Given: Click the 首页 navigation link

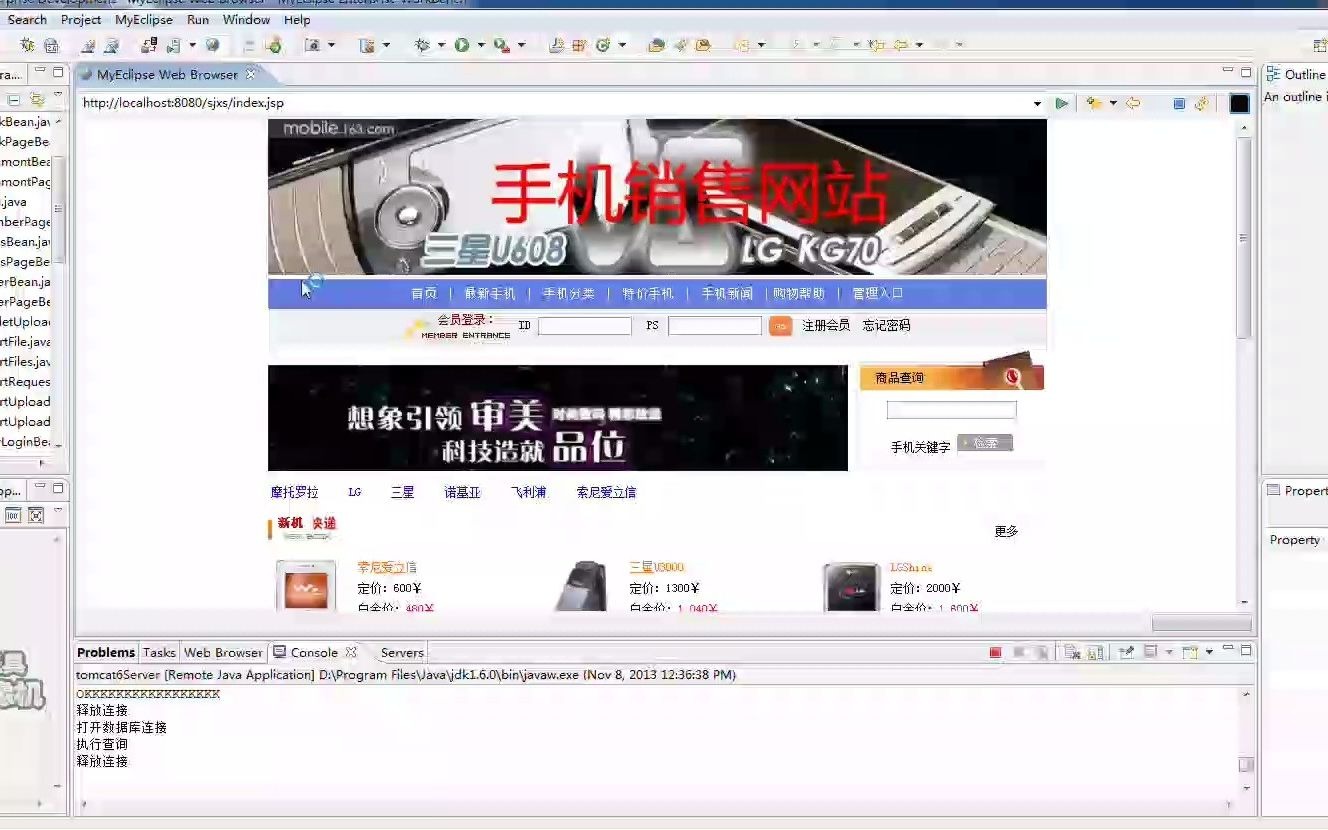Looking at the screenshot, I should point(424,293).
